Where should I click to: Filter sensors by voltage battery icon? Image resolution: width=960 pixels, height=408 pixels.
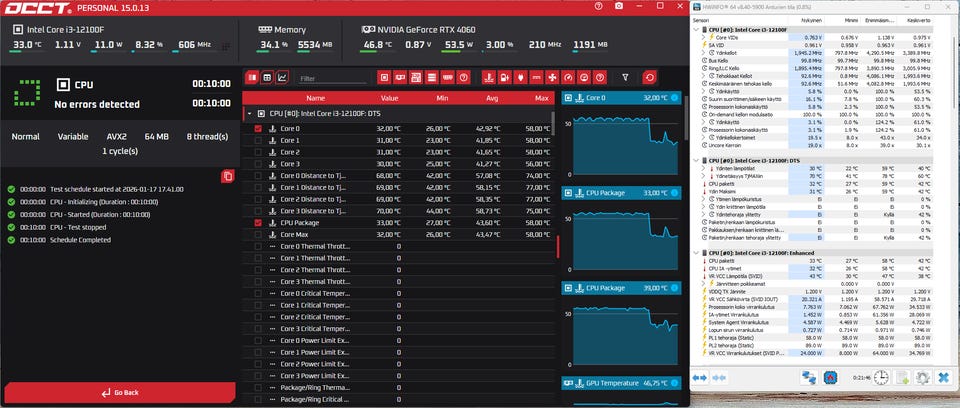(504, 78)
